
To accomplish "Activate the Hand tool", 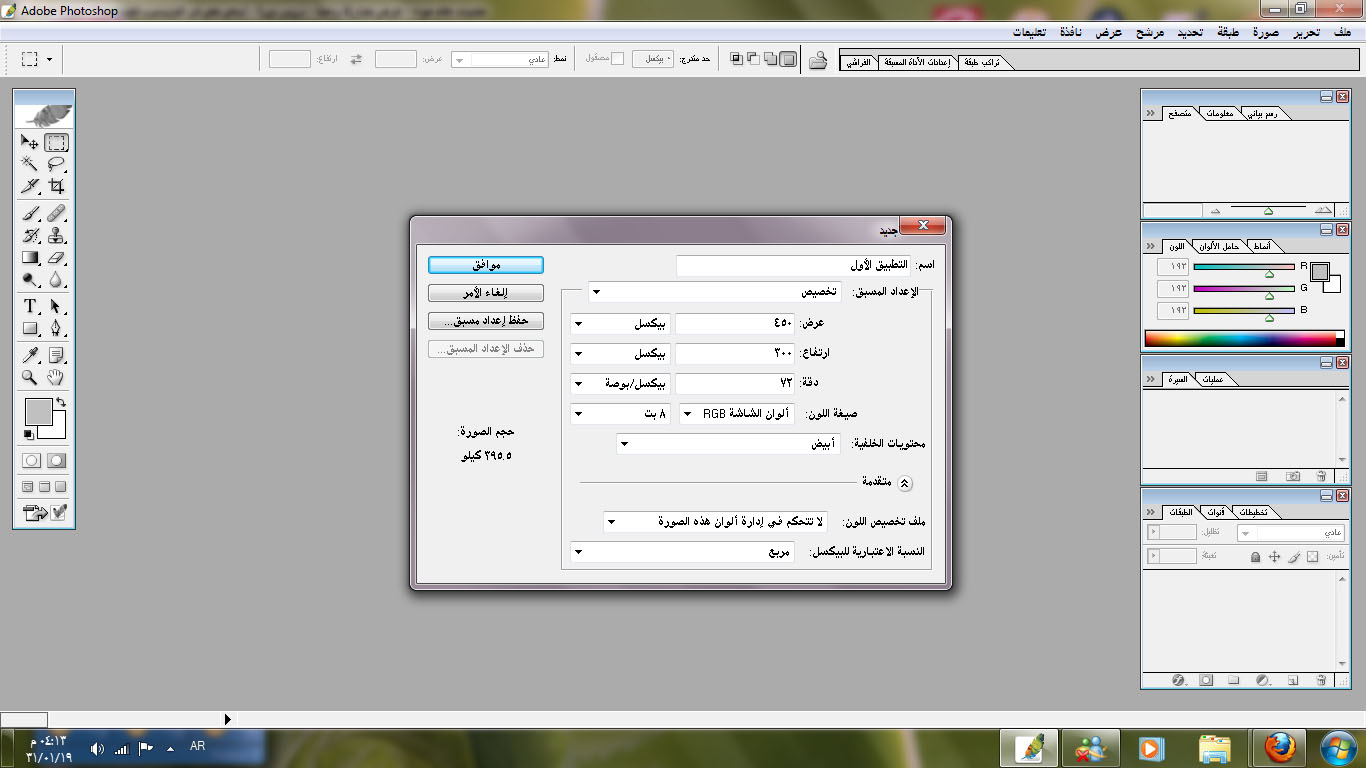I will point(57,378).
